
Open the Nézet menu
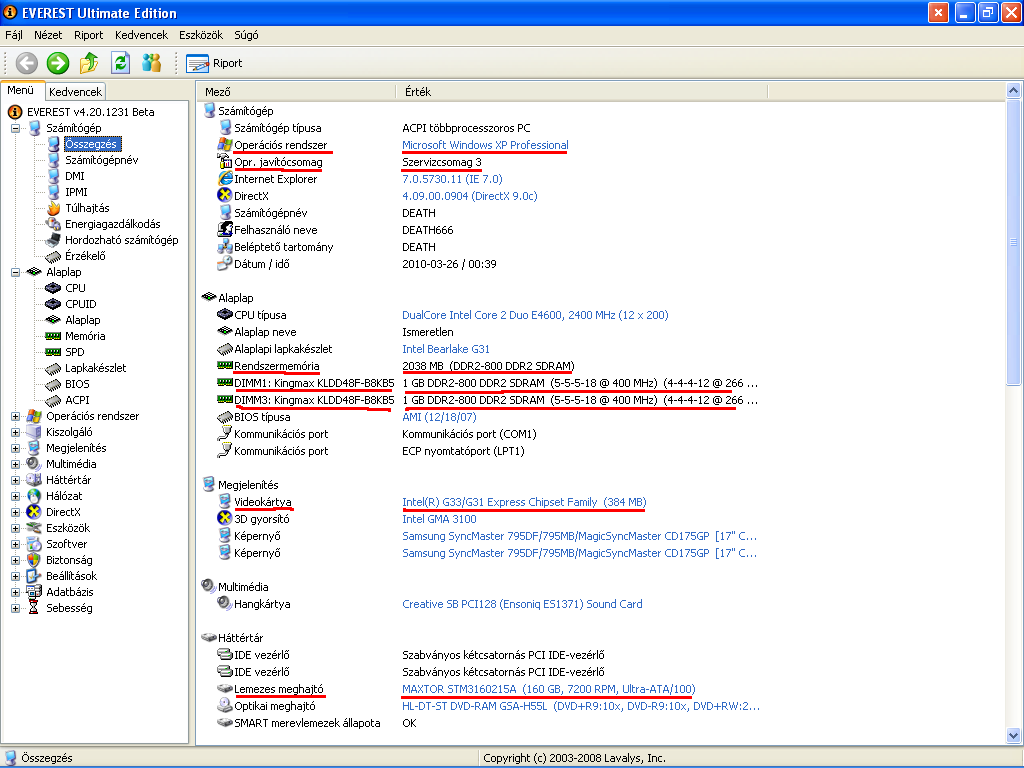[x=48, y=35]
